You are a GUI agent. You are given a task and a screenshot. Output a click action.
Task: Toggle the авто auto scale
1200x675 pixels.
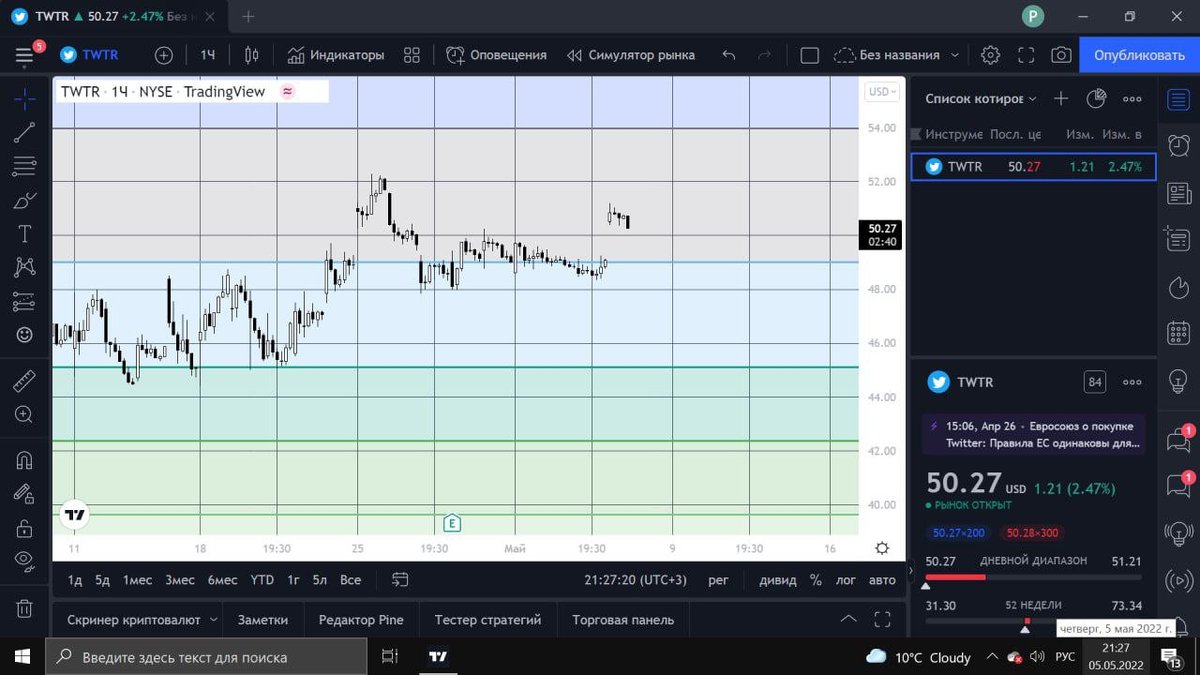click(883, 580)
